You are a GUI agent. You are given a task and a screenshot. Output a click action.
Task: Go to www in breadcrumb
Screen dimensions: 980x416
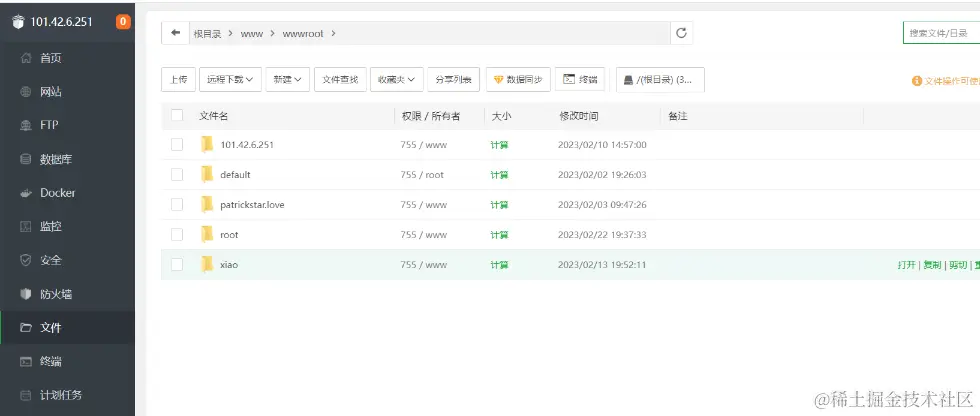(x=251, y=34)
